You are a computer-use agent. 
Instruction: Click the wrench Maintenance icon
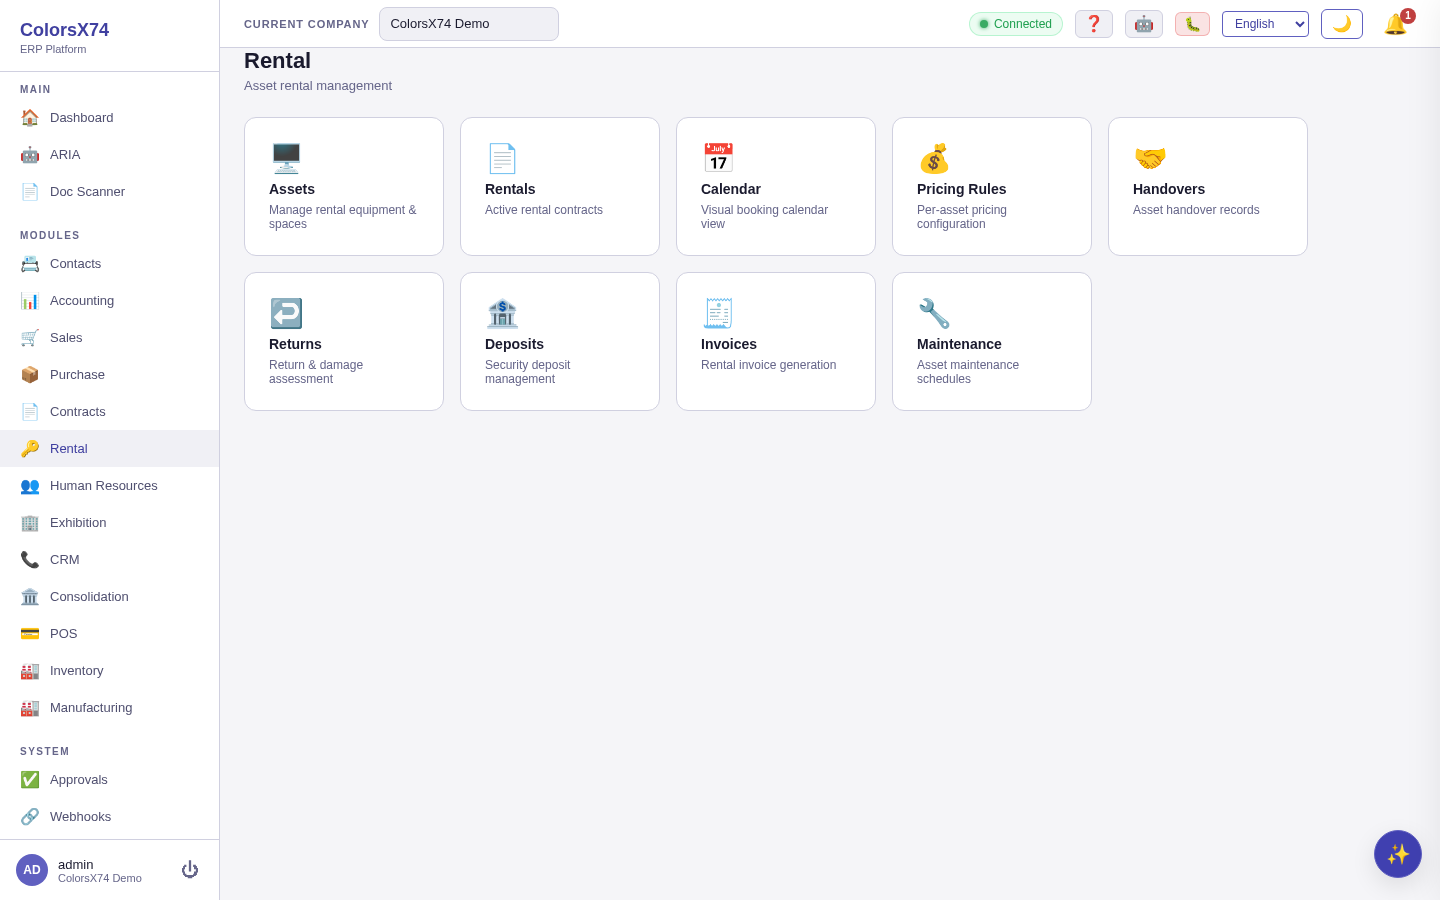coord(934,313)
